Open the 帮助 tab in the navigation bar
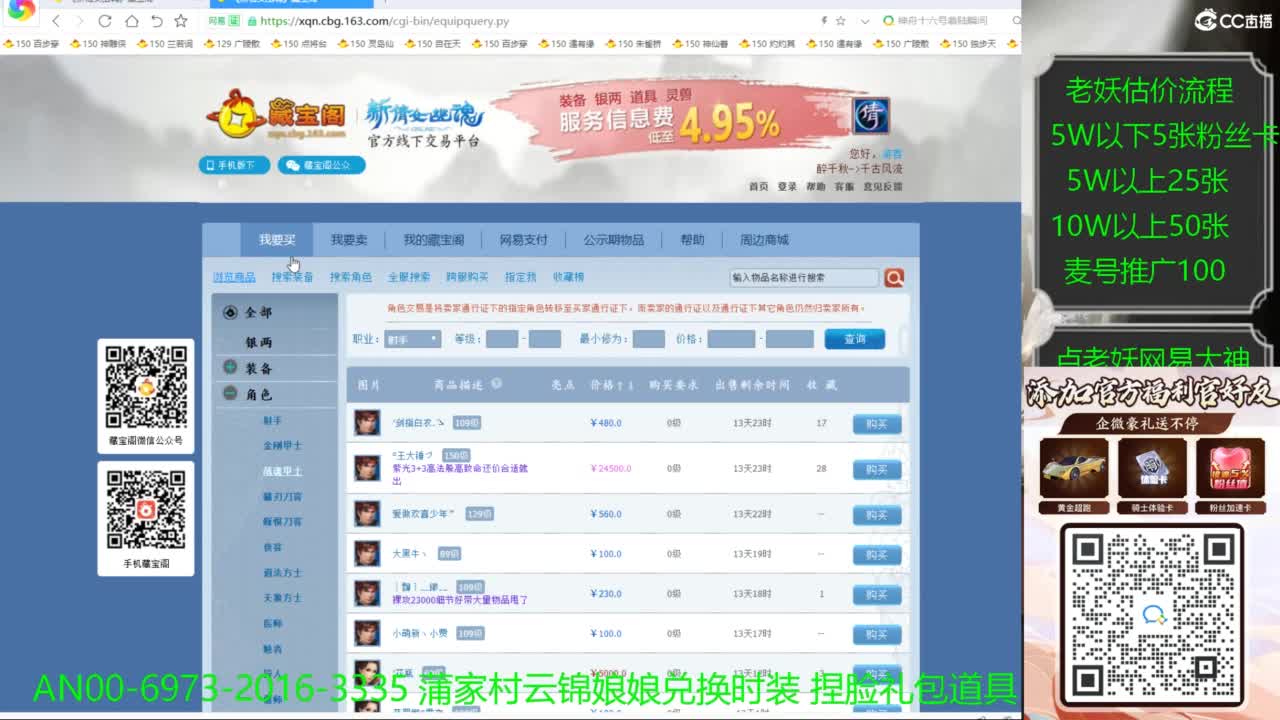1280x720 pixels. coord(692,240)
